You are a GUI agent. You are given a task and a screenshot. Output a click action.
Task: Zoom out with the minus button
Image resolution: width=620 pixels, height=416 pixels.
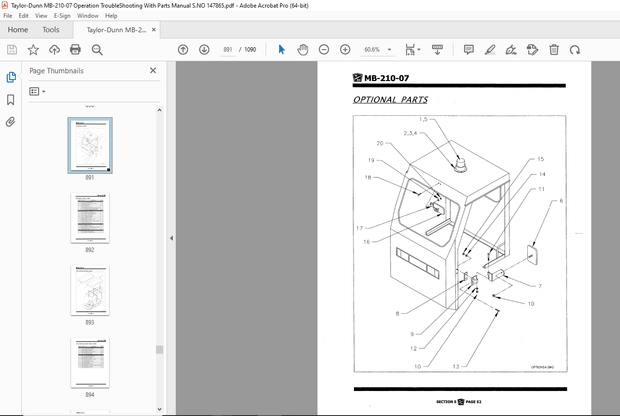click(324, 49)
